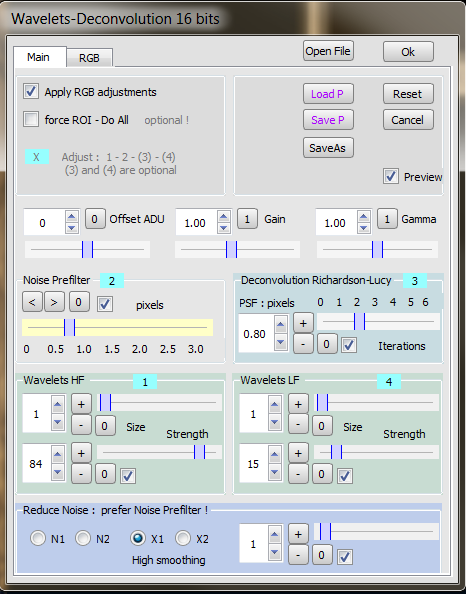This screenshot has height=594, width=466.
Task: Select the Main tab
Action: tap(39, 57)
